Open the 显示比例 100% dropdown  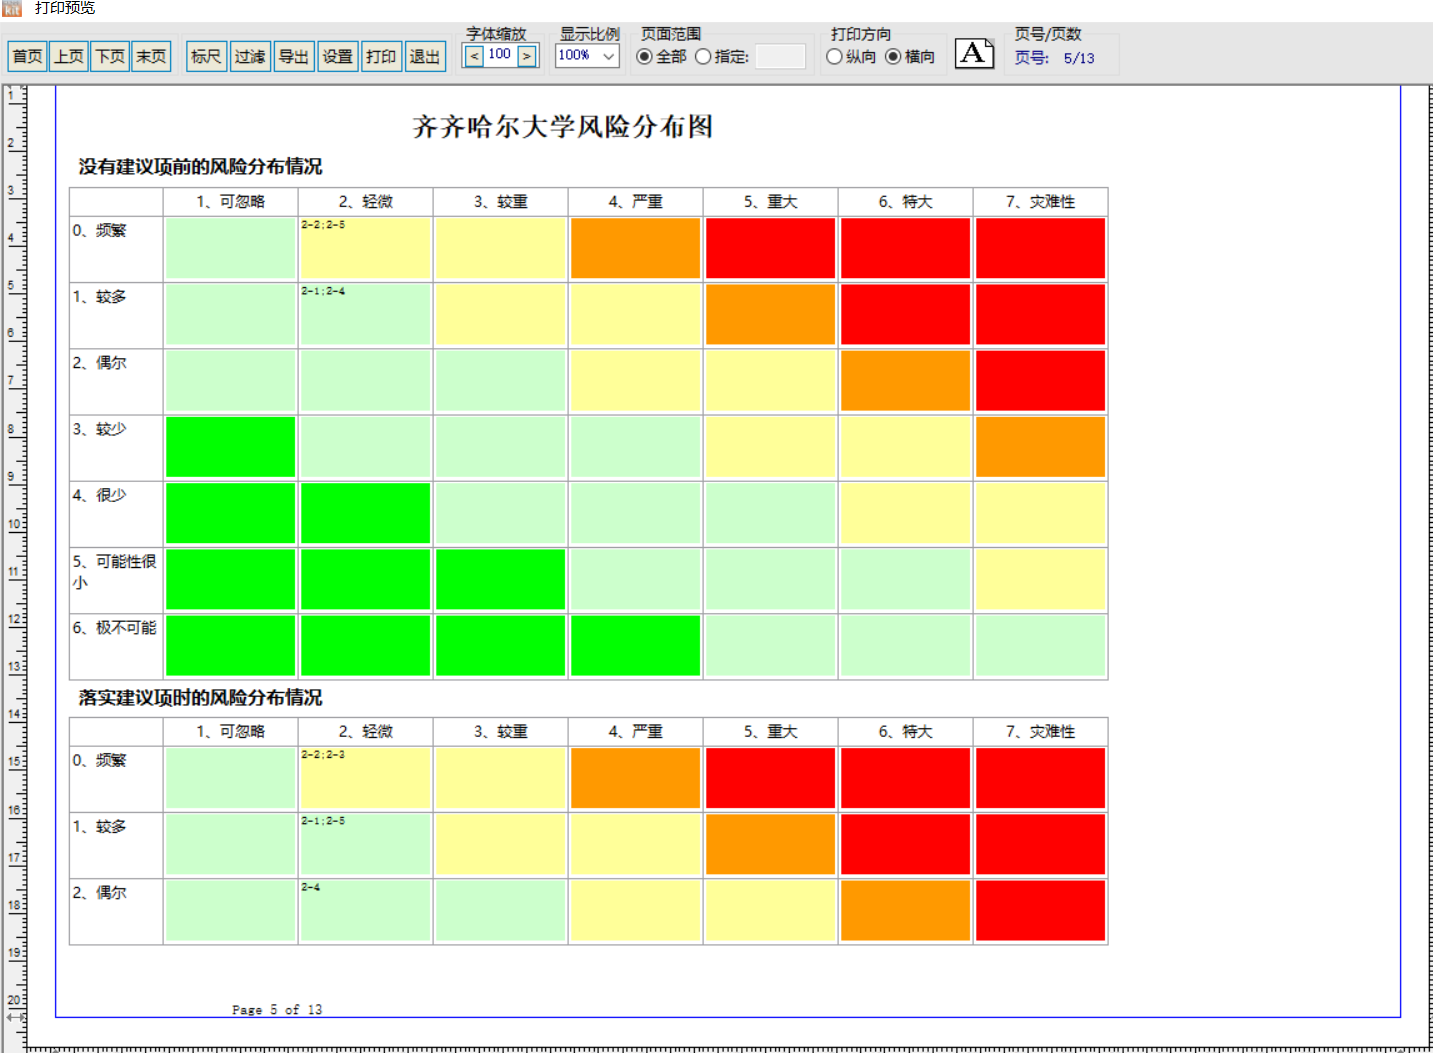587,56
